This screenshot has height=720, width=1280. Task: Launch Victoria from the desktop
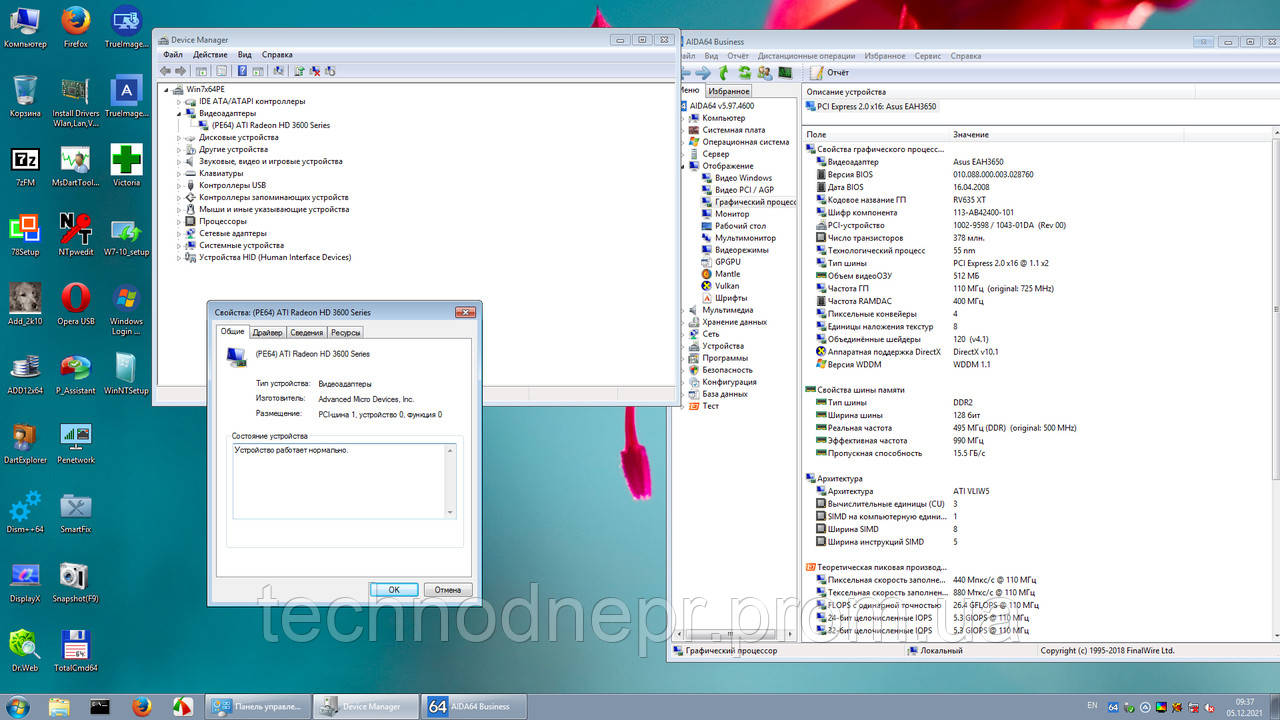[x=126, y=166]
